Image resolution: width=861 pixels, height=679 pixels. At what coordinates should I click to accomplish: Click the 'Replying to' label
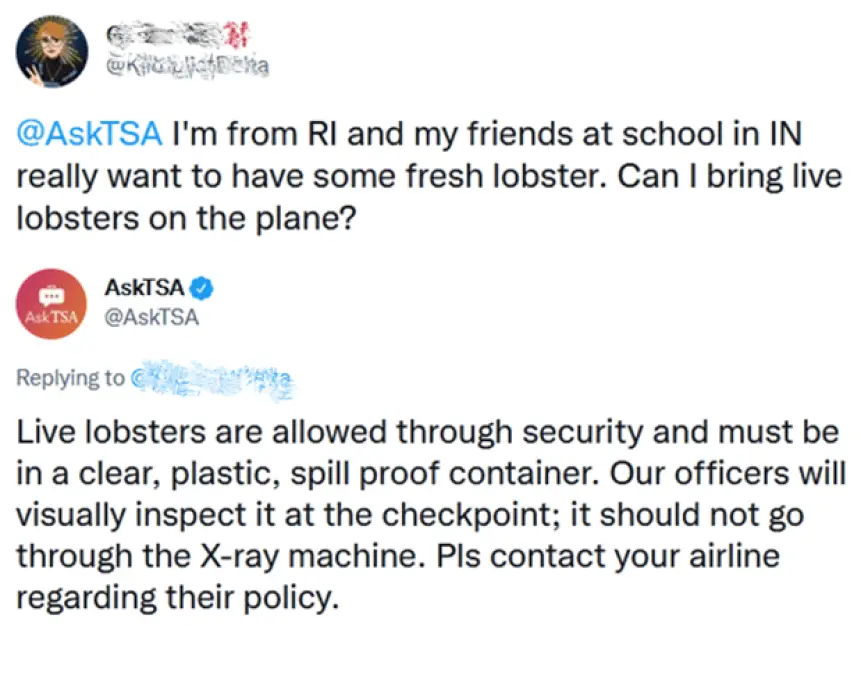71,378
